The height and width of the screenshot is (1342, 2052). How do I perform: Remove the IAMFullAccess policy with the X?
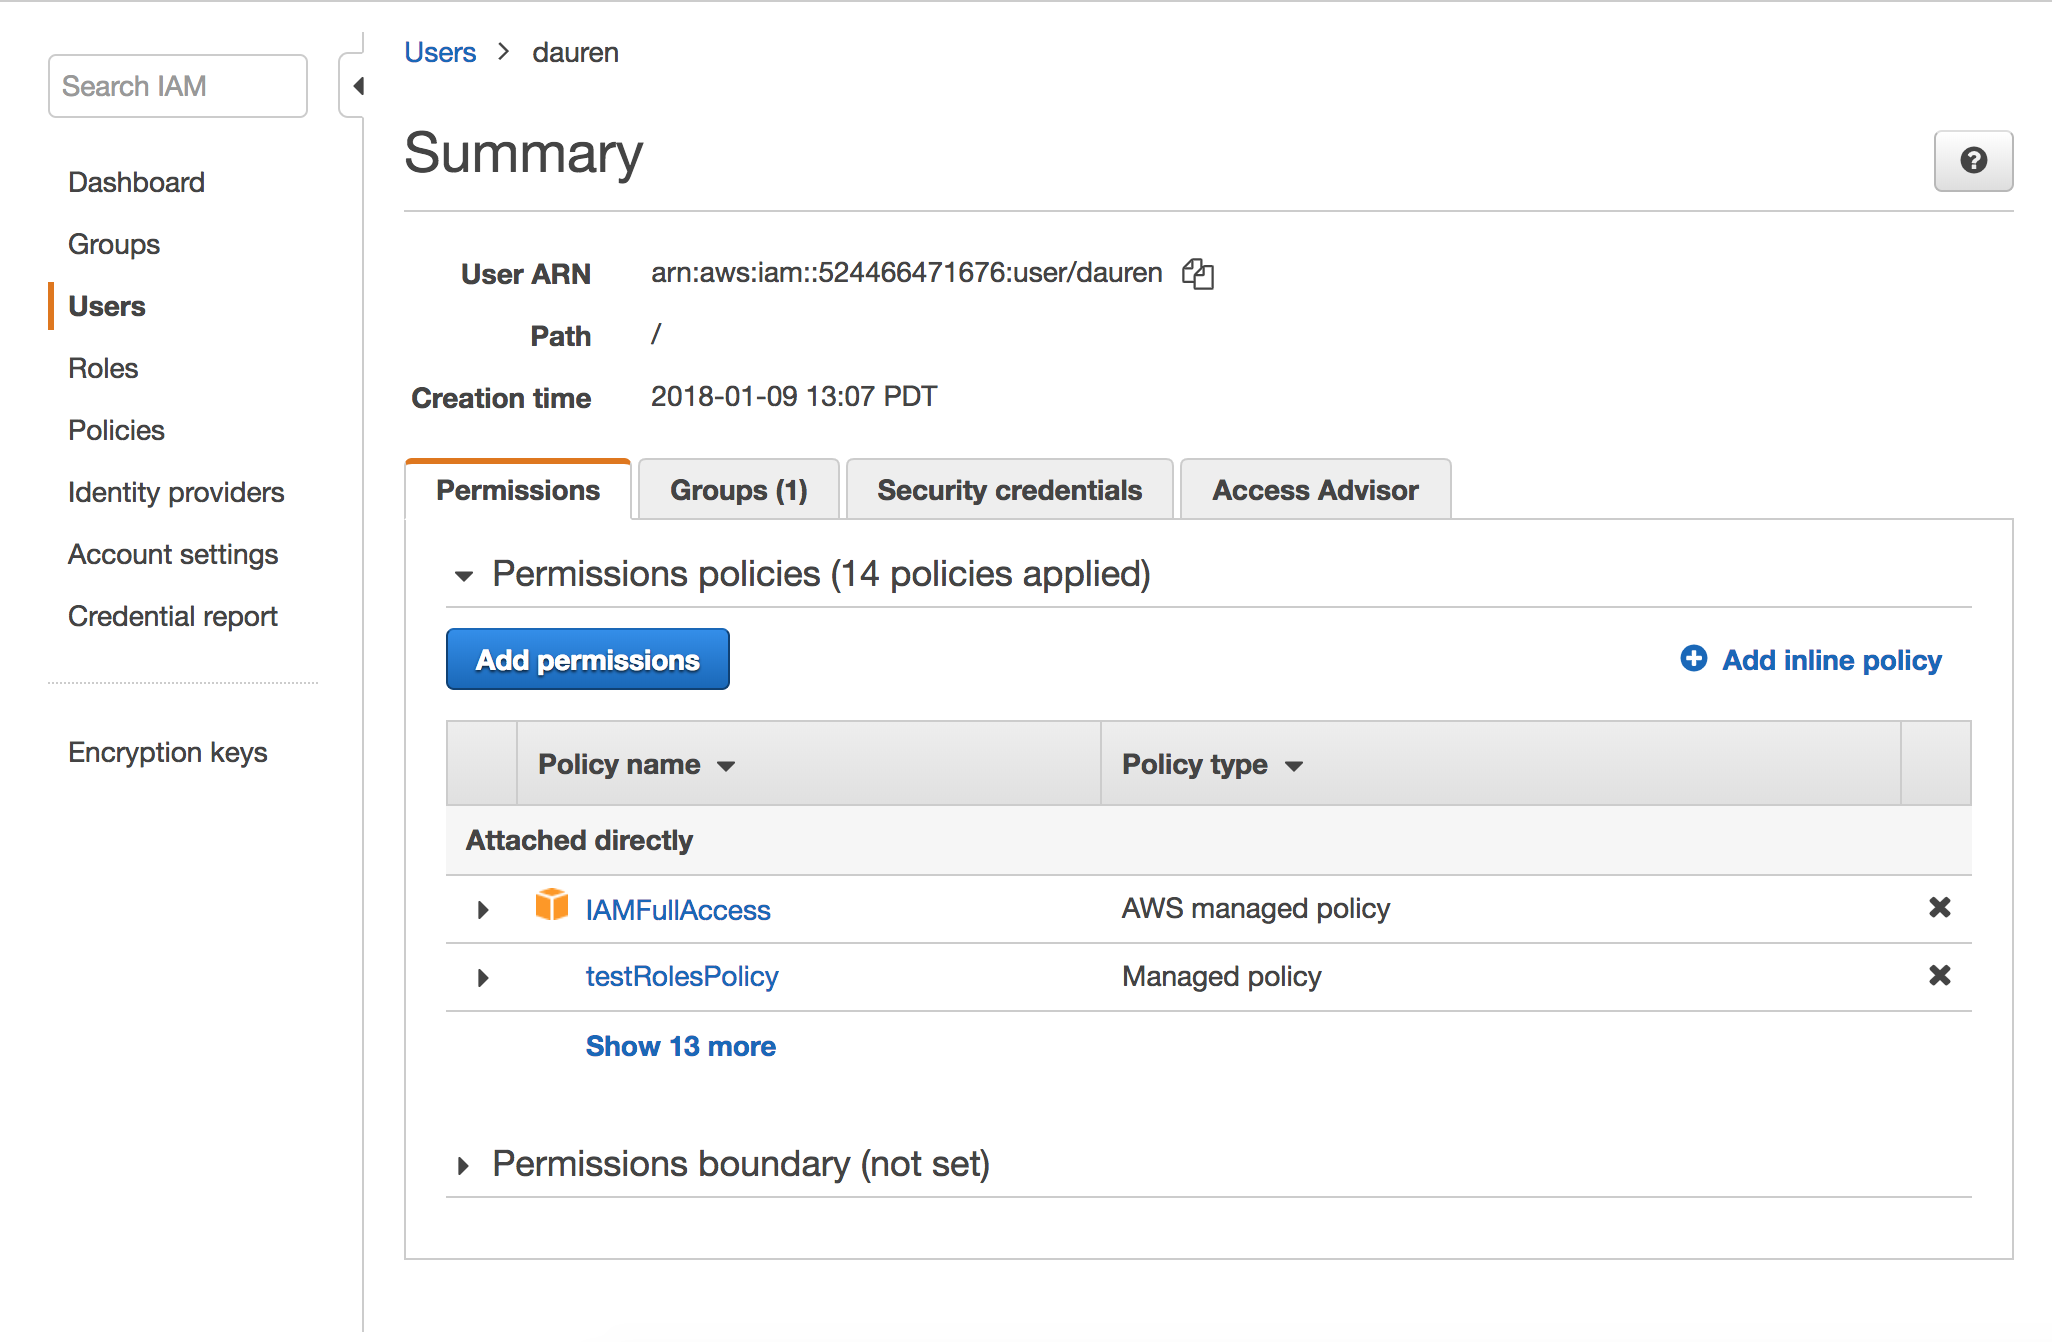coord(1939,908)
